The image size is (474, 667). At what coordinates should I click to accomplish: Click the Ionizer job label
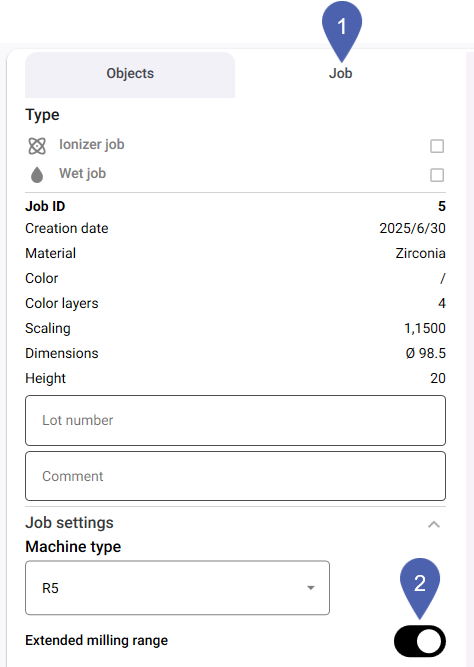click(x=92, y=145)
